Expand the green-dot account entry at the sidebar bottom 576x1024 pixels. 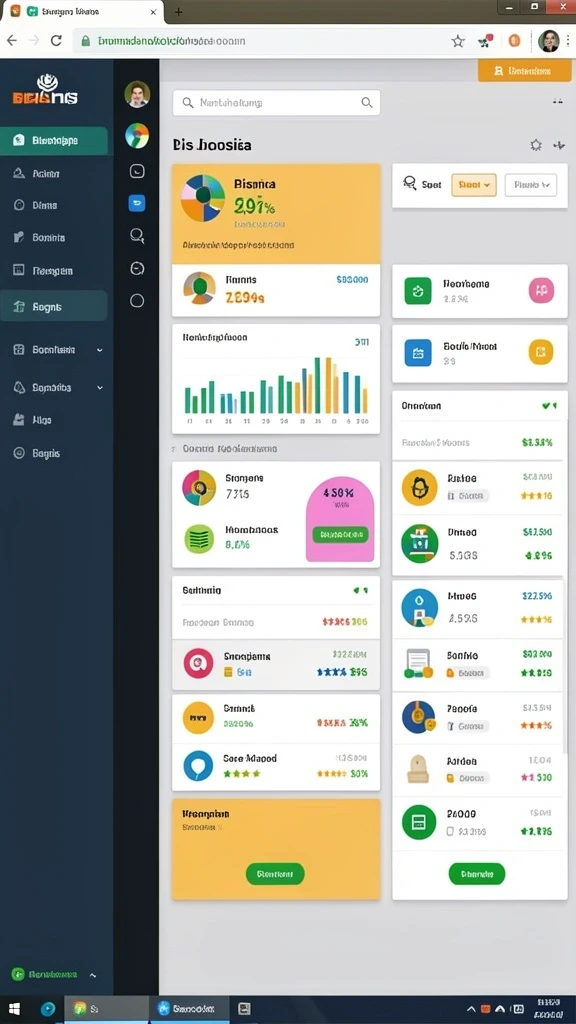[55, 974]
